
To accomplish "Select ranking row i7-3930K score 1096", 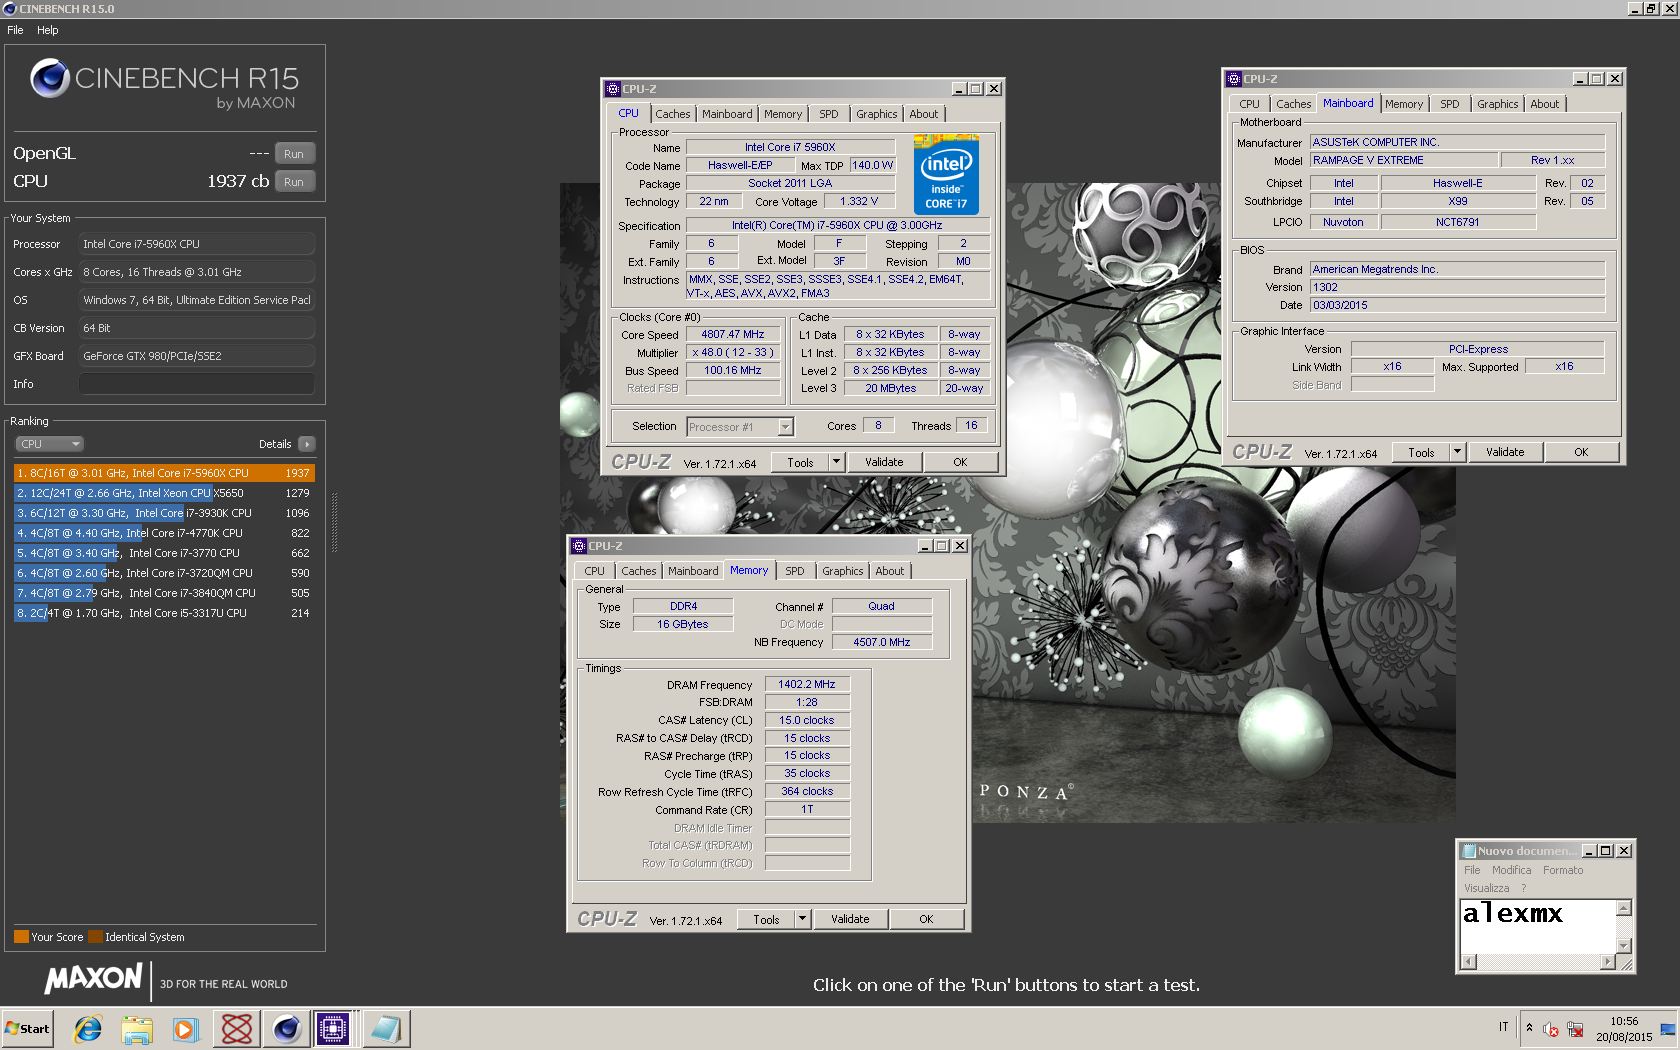I will [164, 513].
